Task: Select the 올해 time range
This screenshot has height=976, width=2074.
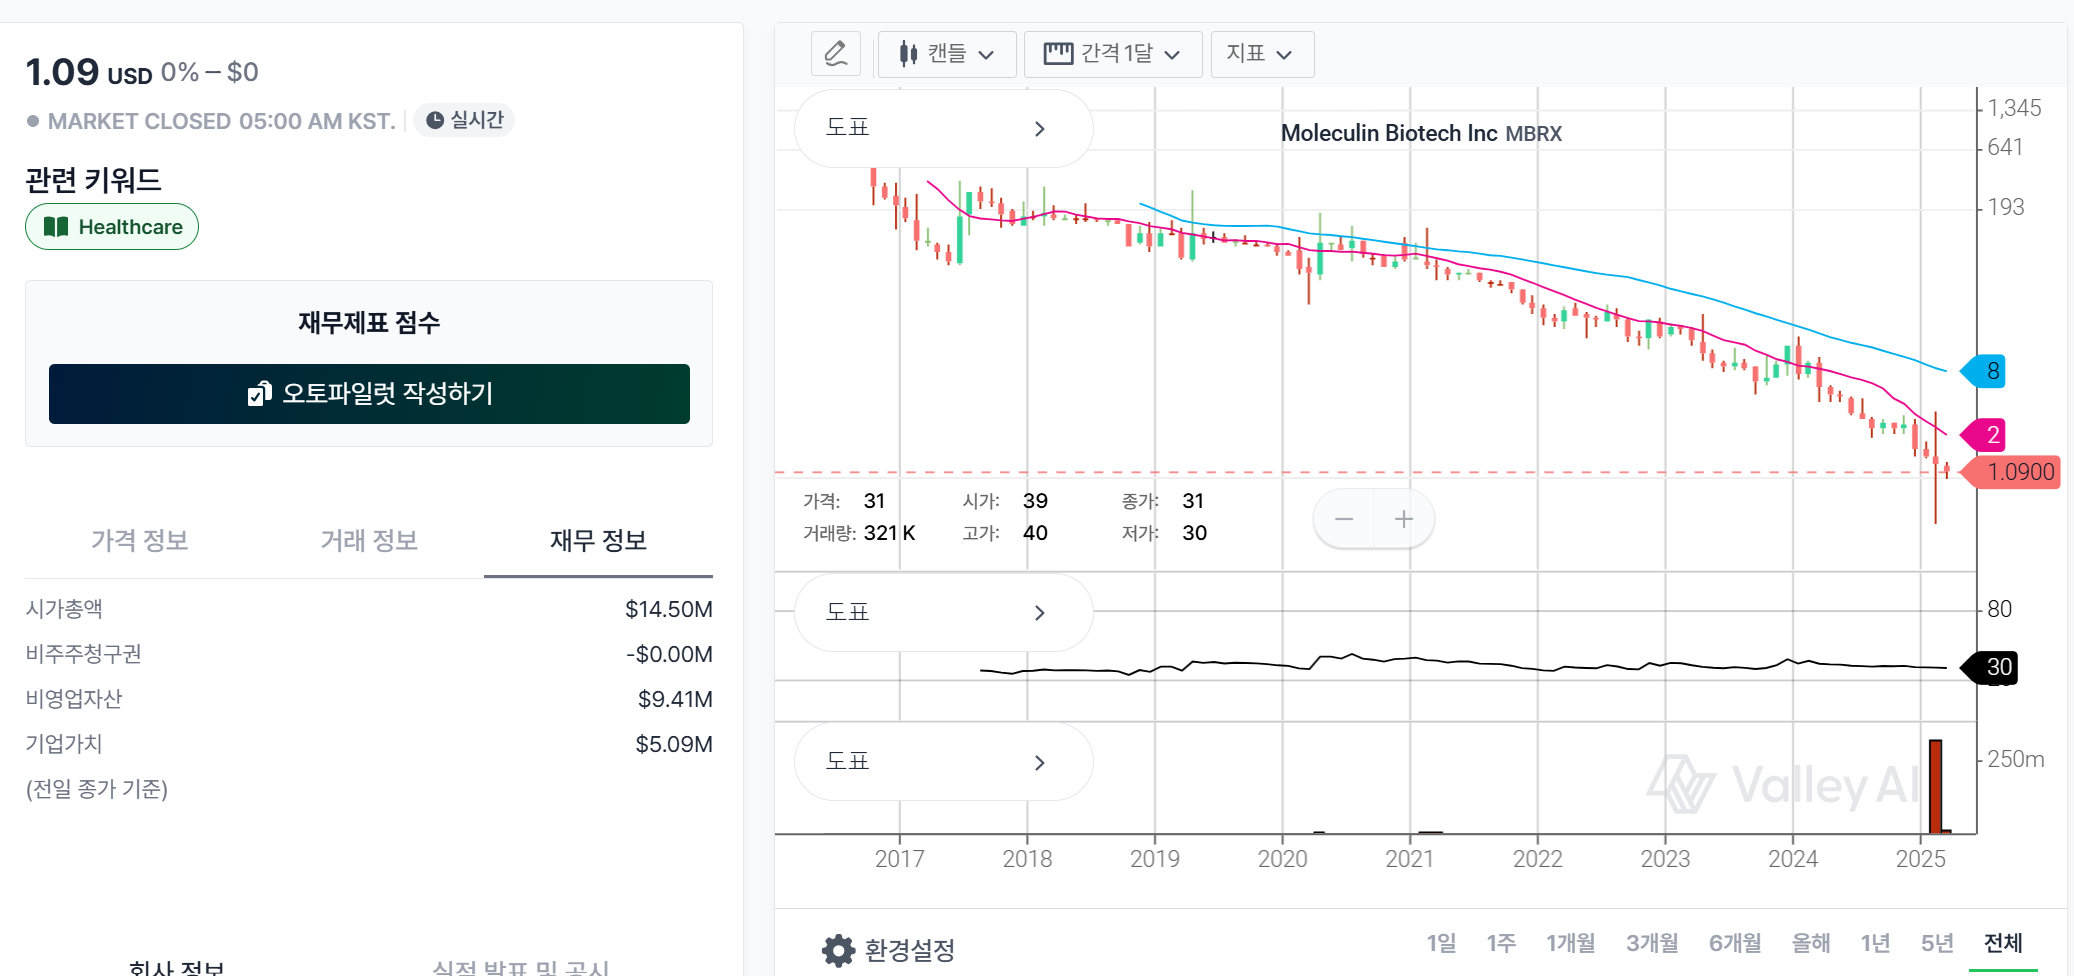Action: 1811,943
